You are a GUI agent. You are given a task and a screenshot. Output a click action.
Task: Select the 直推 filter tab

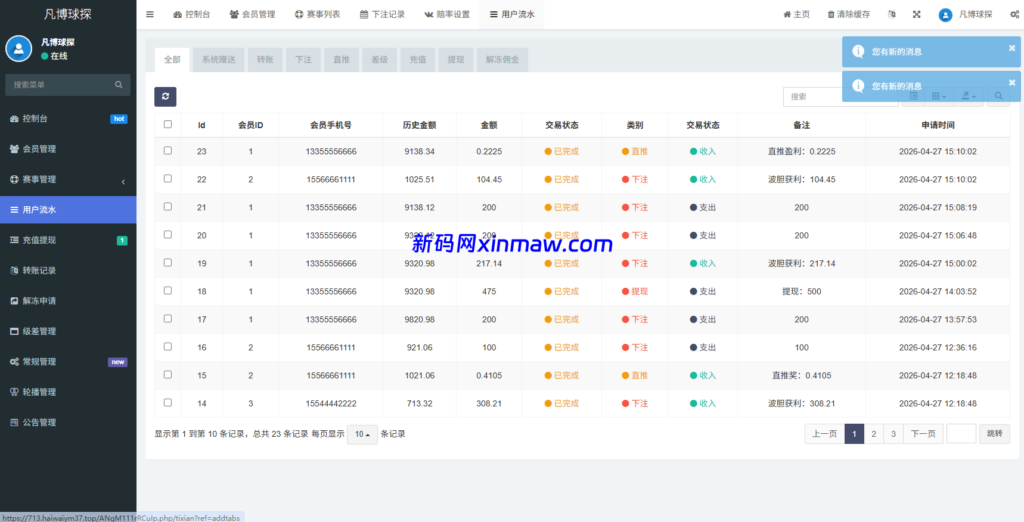coord(341,59)
